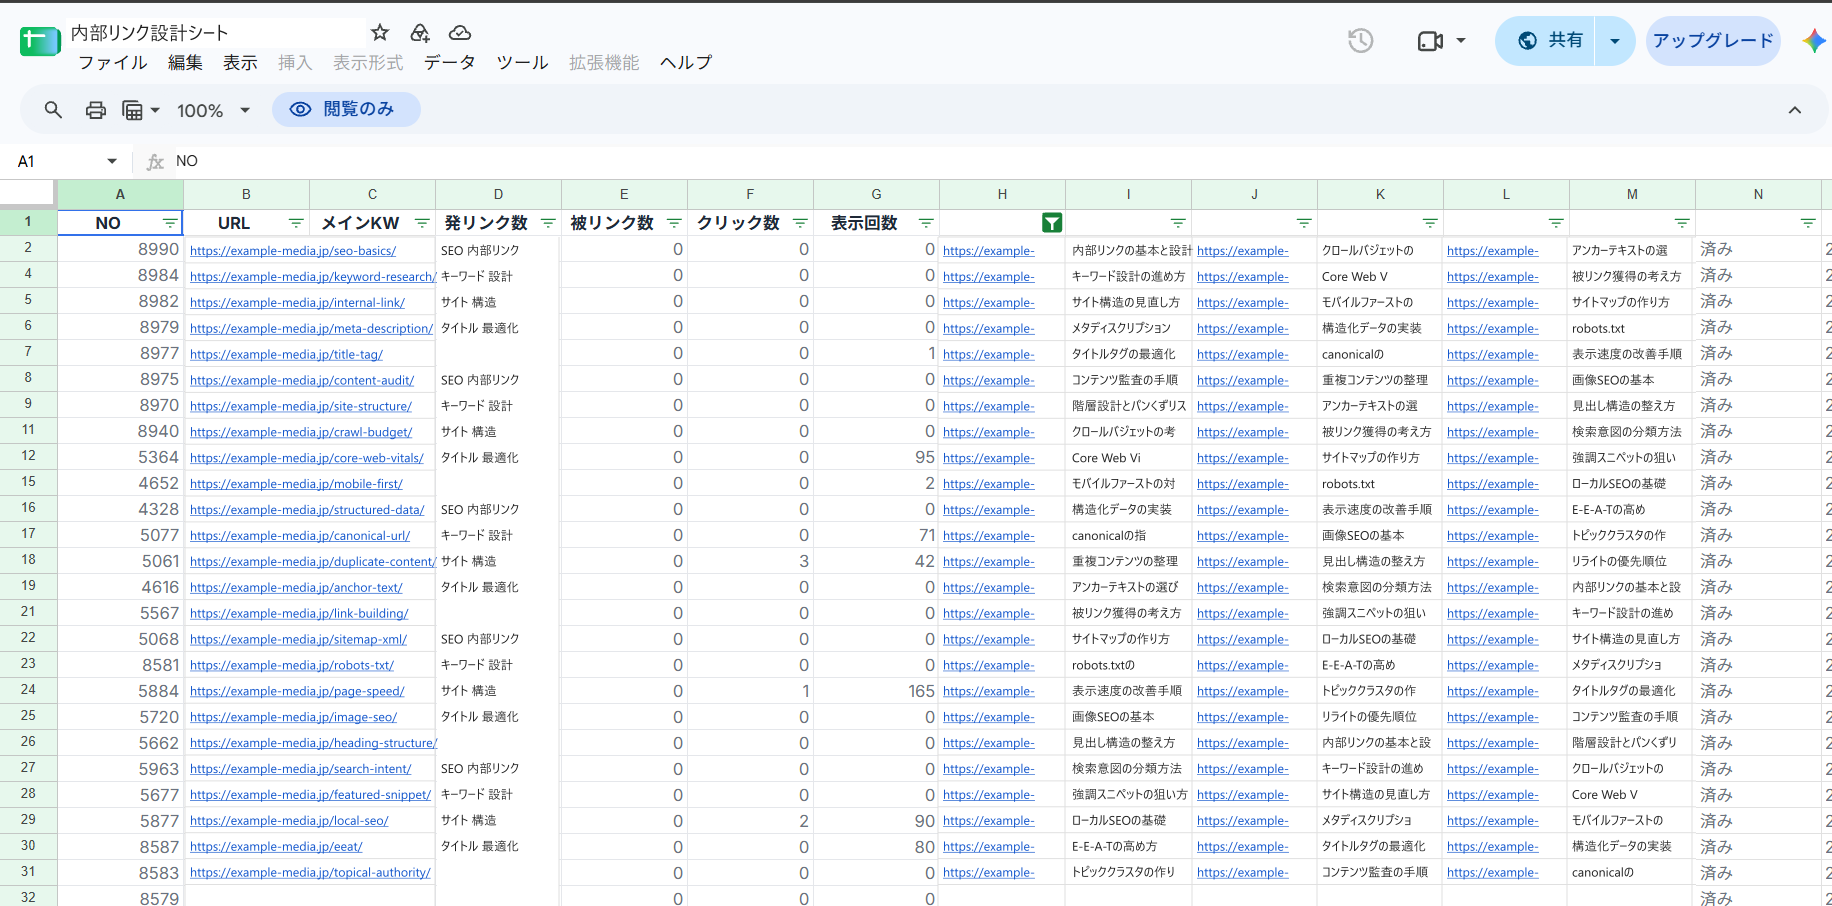
Task: Open filter icon on 表示回数 header
Action: [926, 223]
